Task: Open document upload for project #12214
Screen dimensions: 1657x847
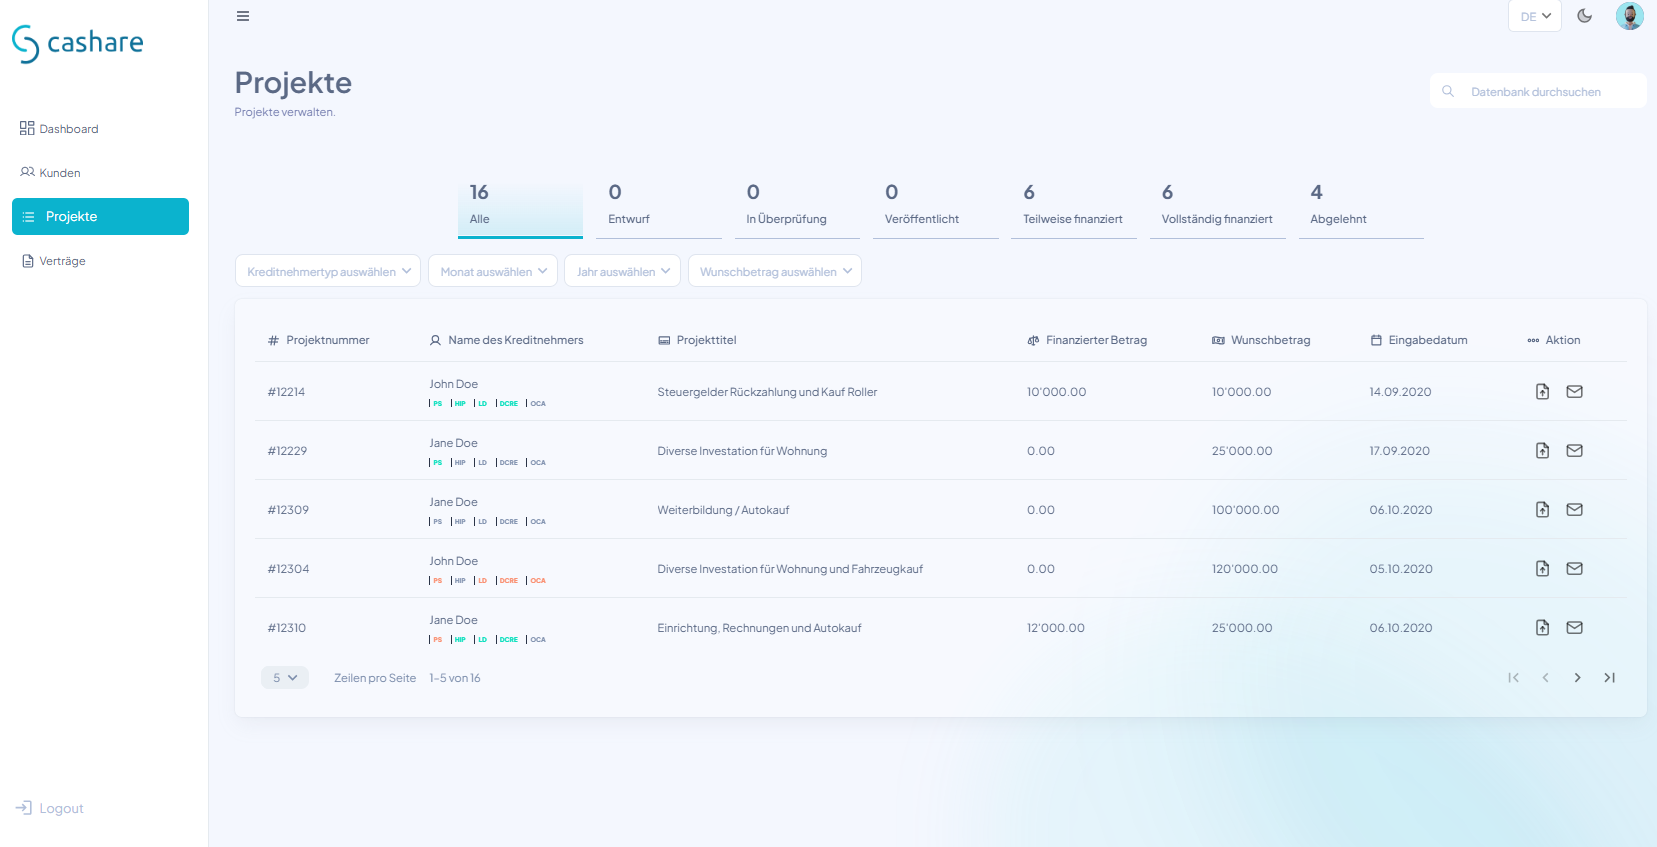Action: [x=1543, y=392]
